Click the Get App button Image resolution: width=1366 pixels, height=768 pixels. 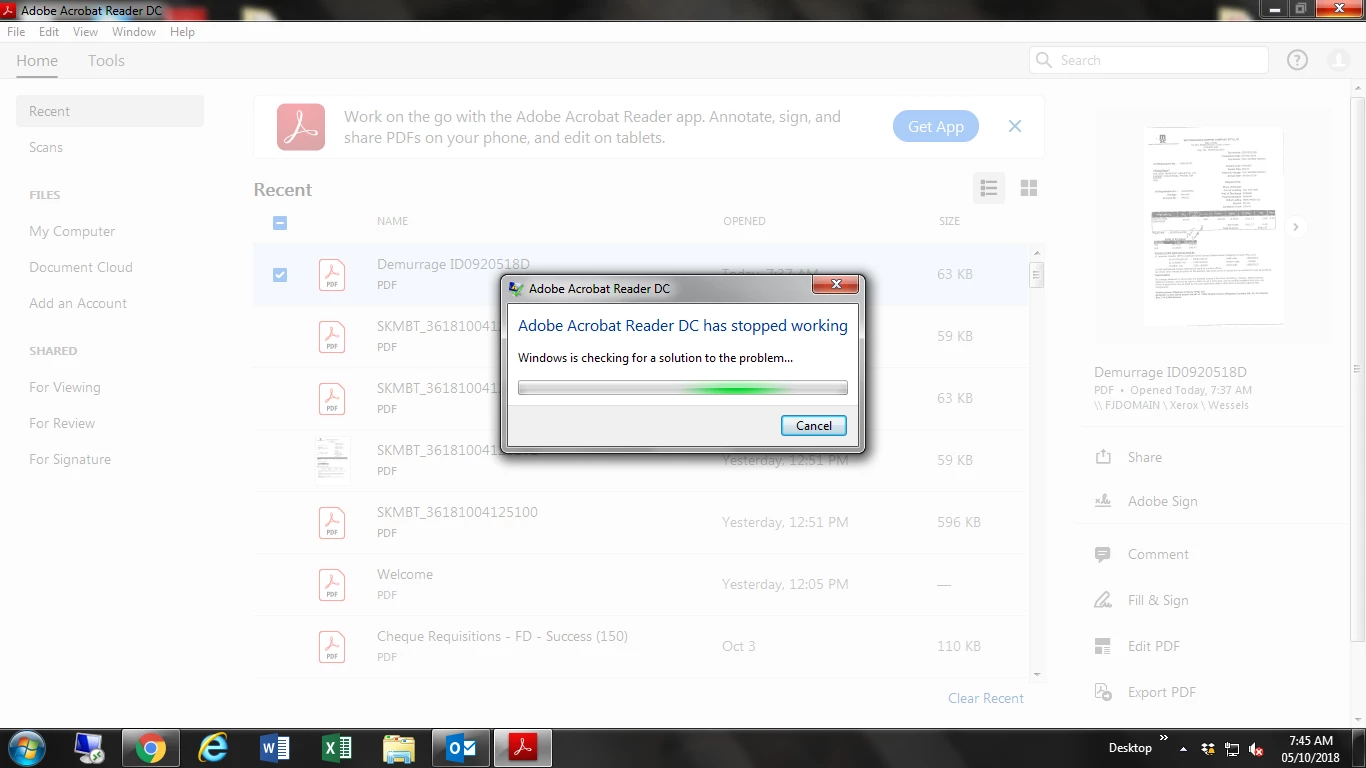(936, 126)
